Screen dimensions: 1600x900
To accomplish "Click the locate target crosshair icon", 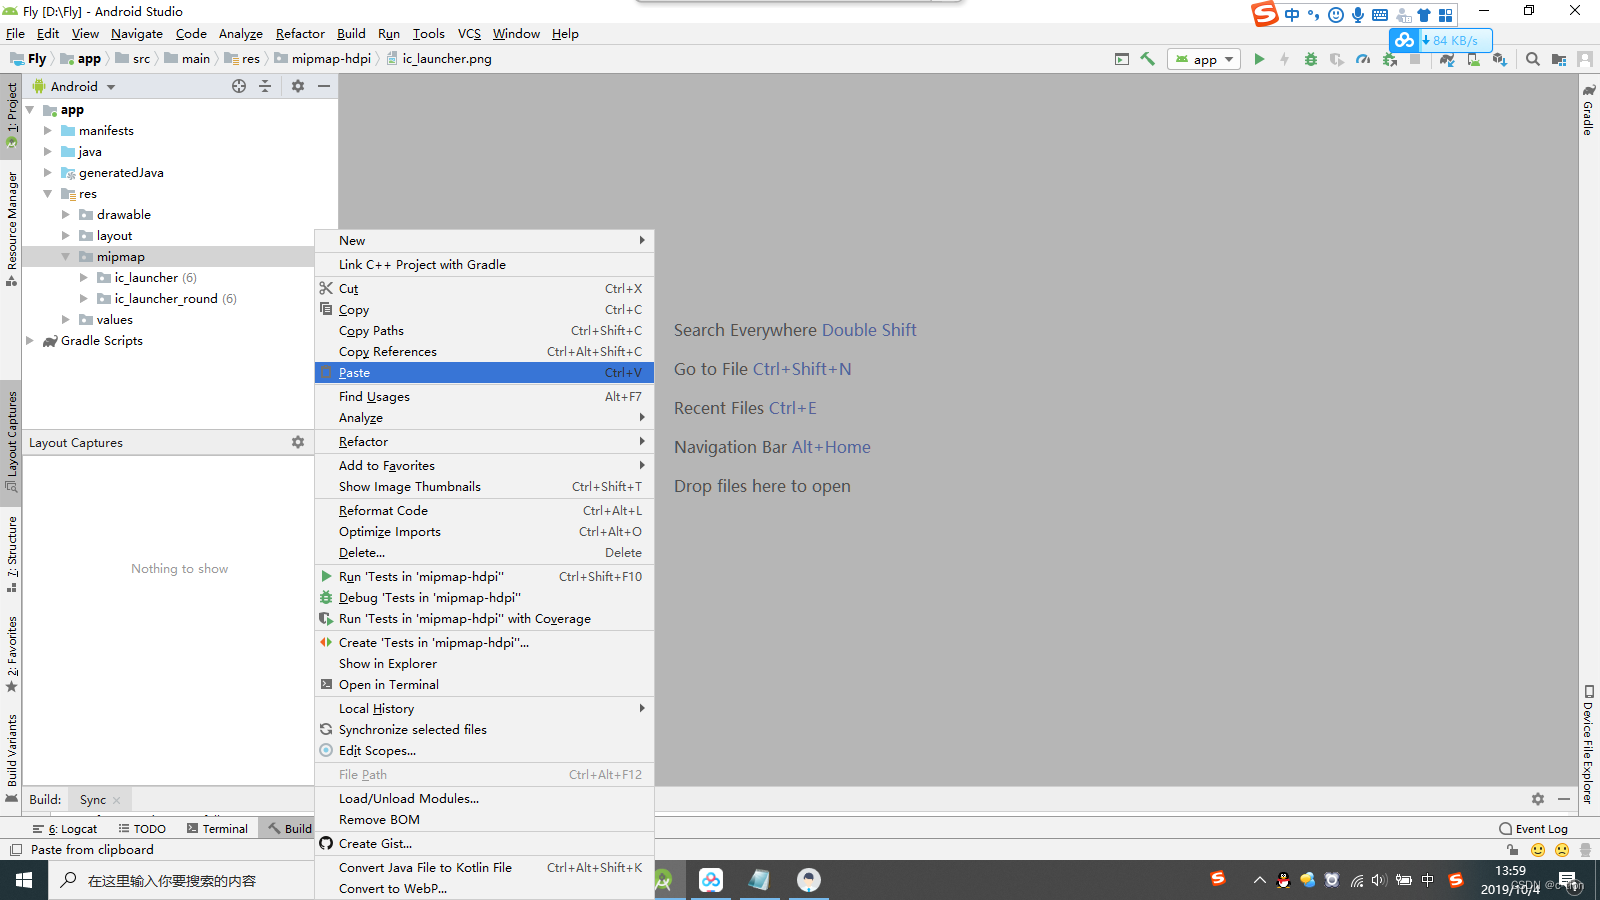I will (239, 86).
